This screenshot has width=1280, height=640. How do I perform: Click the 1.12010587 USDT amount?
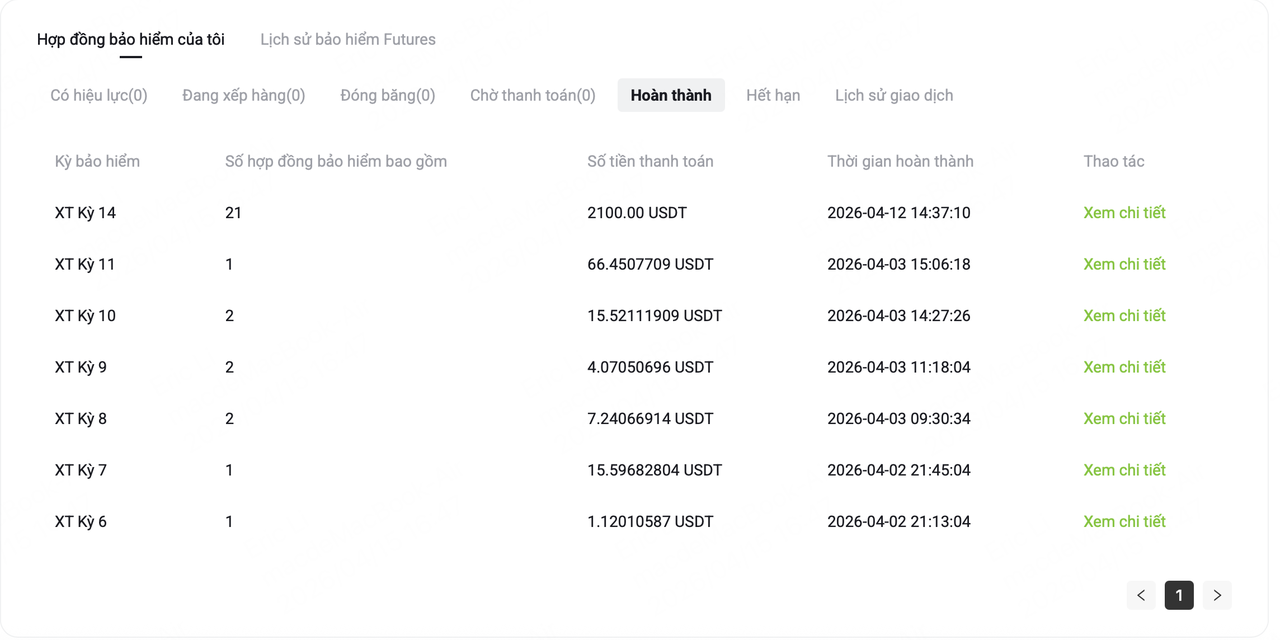tap(651, 522)
